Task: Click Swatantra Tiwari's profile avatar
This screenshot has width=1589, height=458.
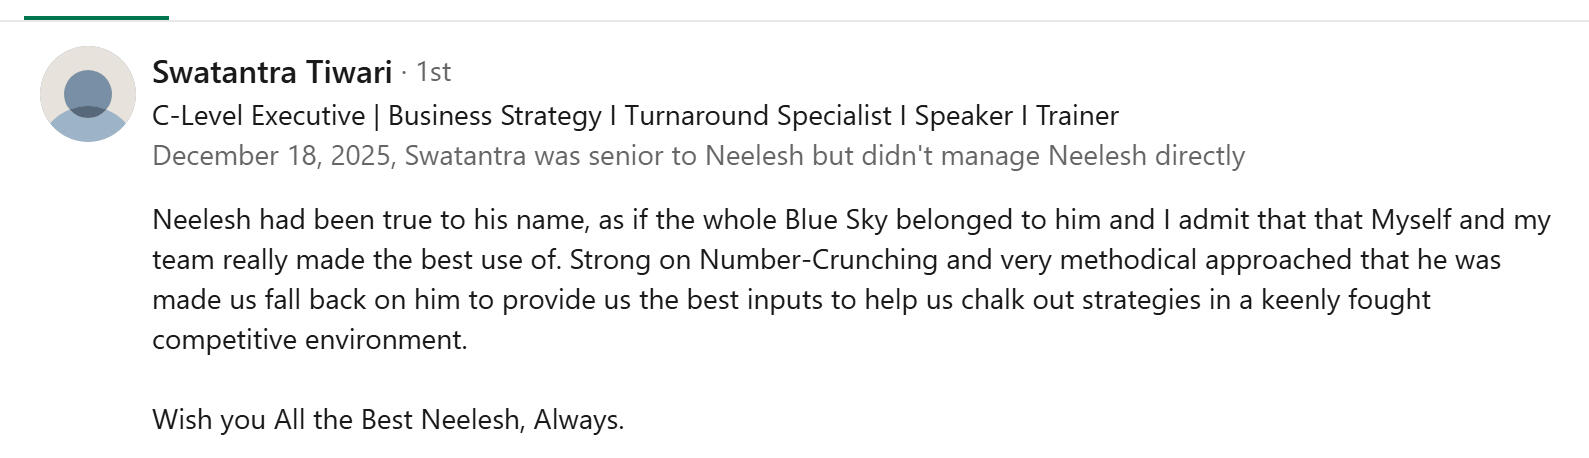Action: (x=88, y=94)
